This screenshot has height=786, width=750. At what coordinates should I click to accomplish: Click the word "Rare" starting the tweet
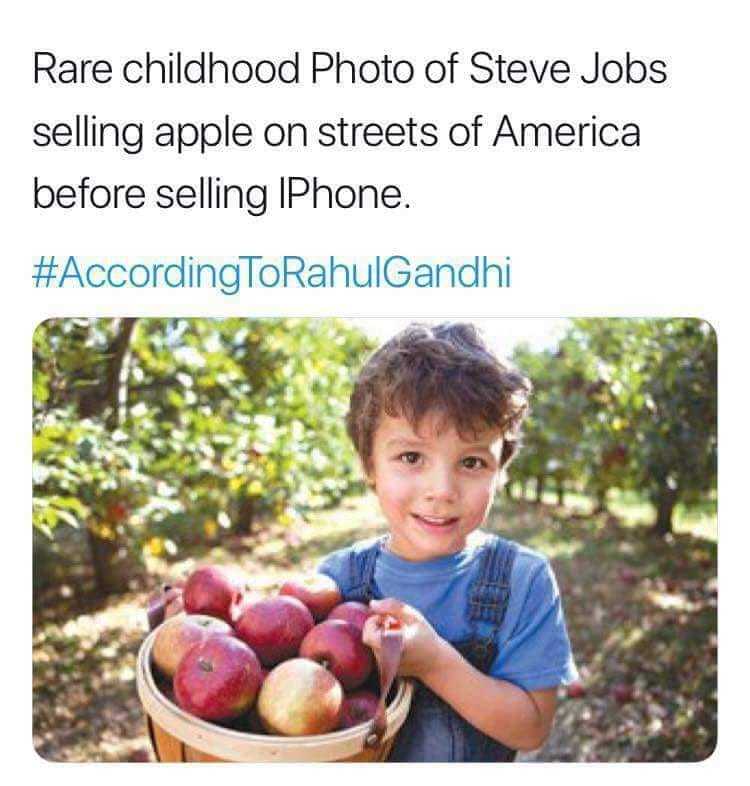click(72, 69)
